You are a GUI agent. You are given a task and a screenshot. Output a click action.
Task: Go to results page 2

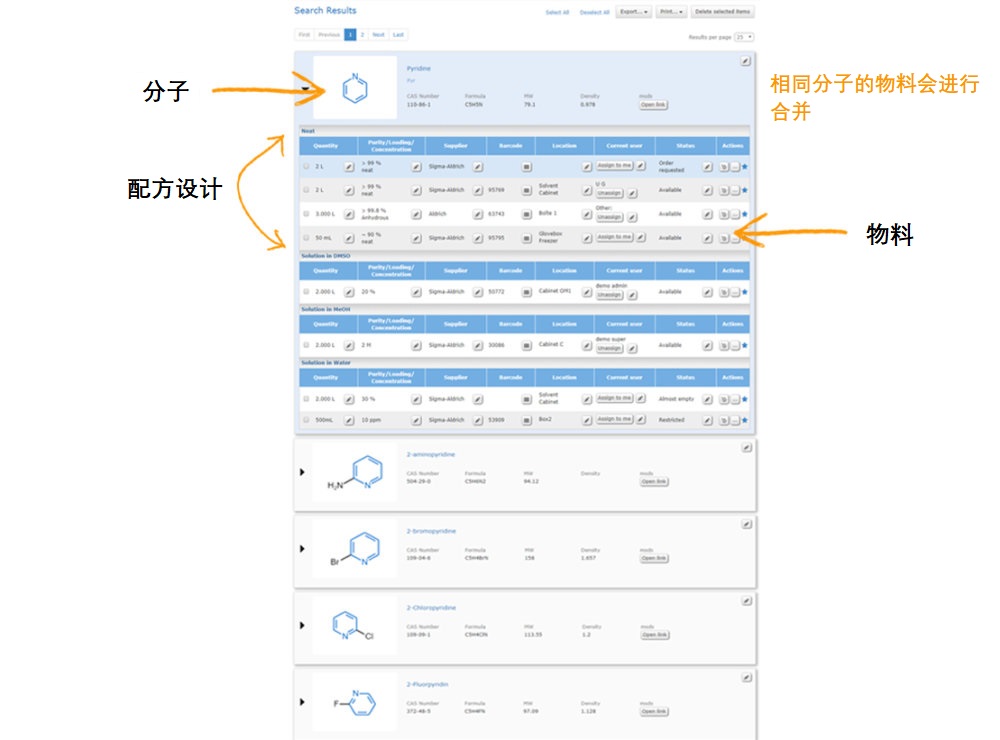(362, 35)
